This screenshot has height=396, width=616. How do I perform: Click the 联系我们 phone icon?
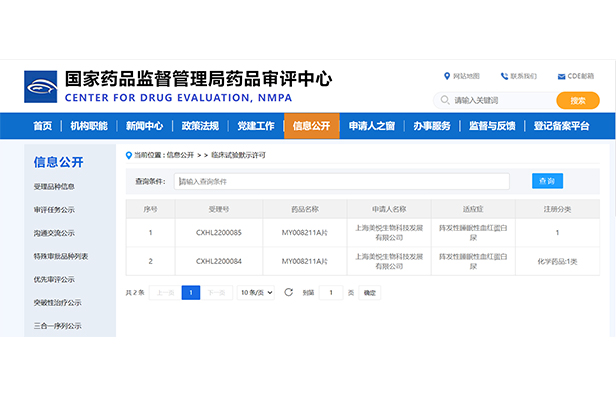point(504,76)
